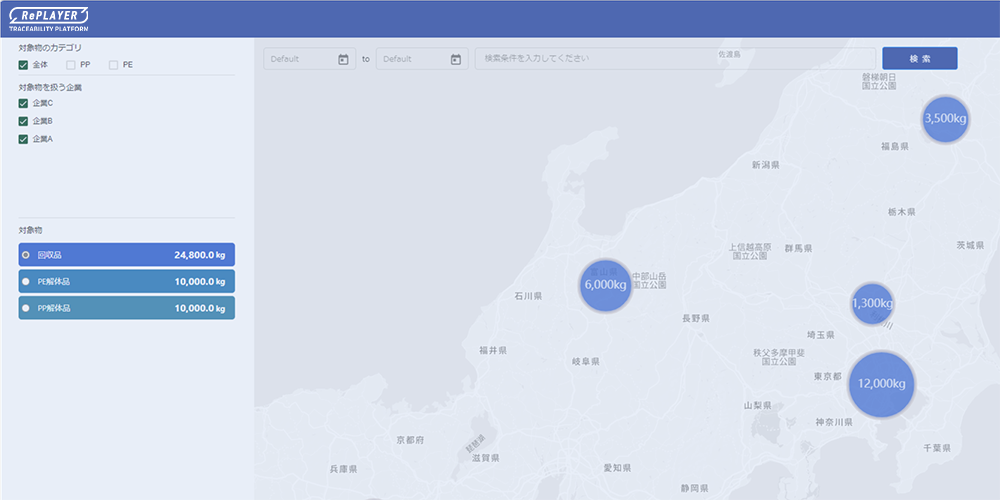The width and height of the screenshot is (1000, 500).
Task: Click the 岐阜県 map label
Action: coord(585,362)
